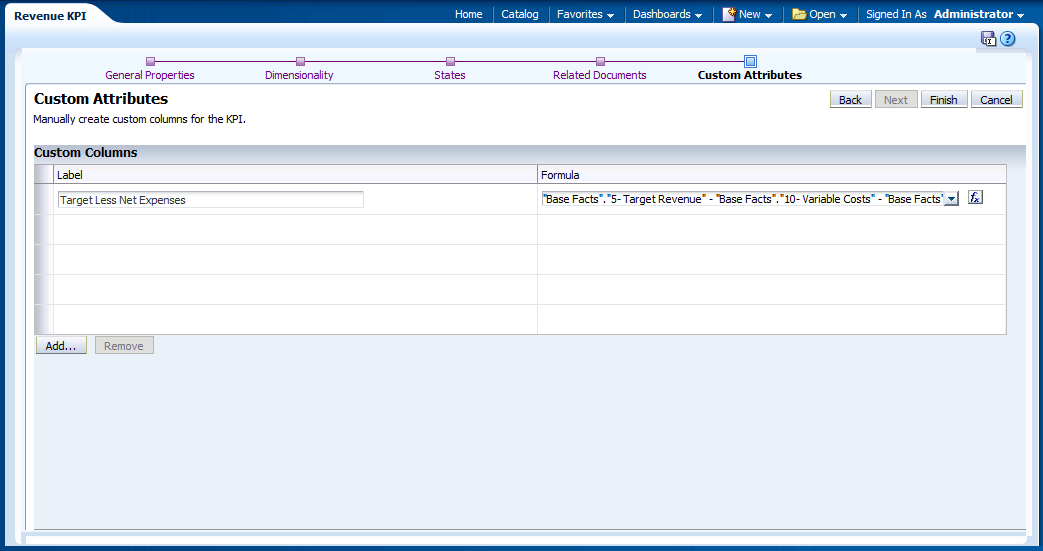Open the Administrator account dropdown
Screen dimensions: 1043x551
(x=978, y=14)
